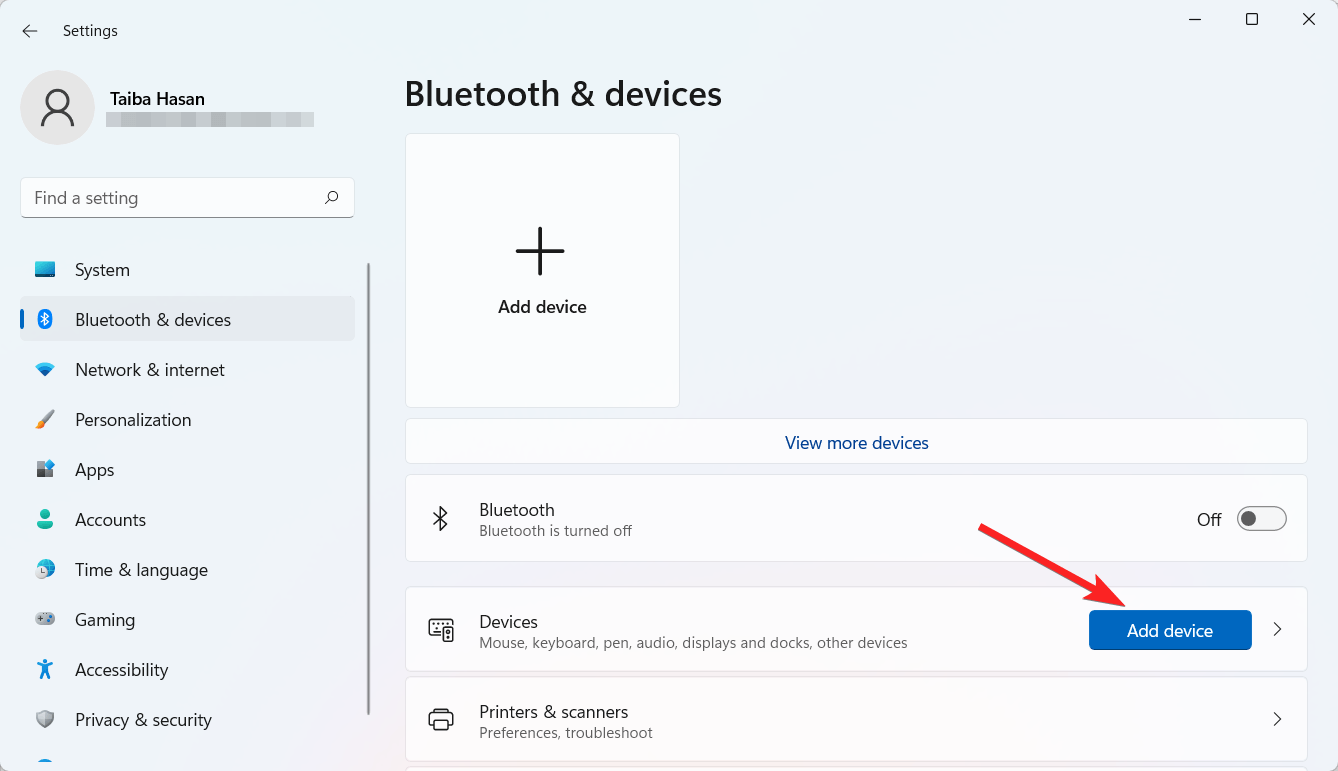Click the System monitor icon

[x=45, y=270]
